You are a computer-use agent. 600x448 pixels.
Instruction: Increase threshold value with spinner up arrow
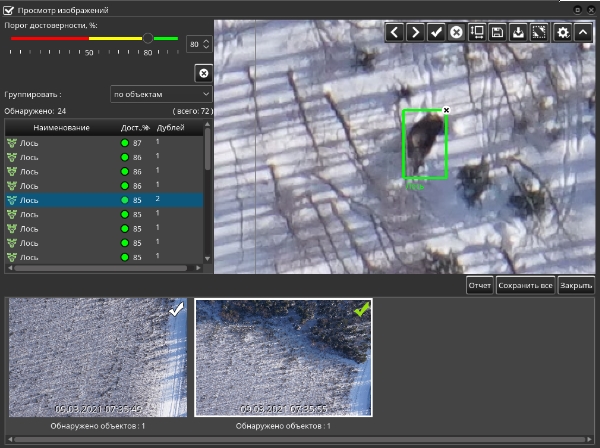(x=206, y=41)
